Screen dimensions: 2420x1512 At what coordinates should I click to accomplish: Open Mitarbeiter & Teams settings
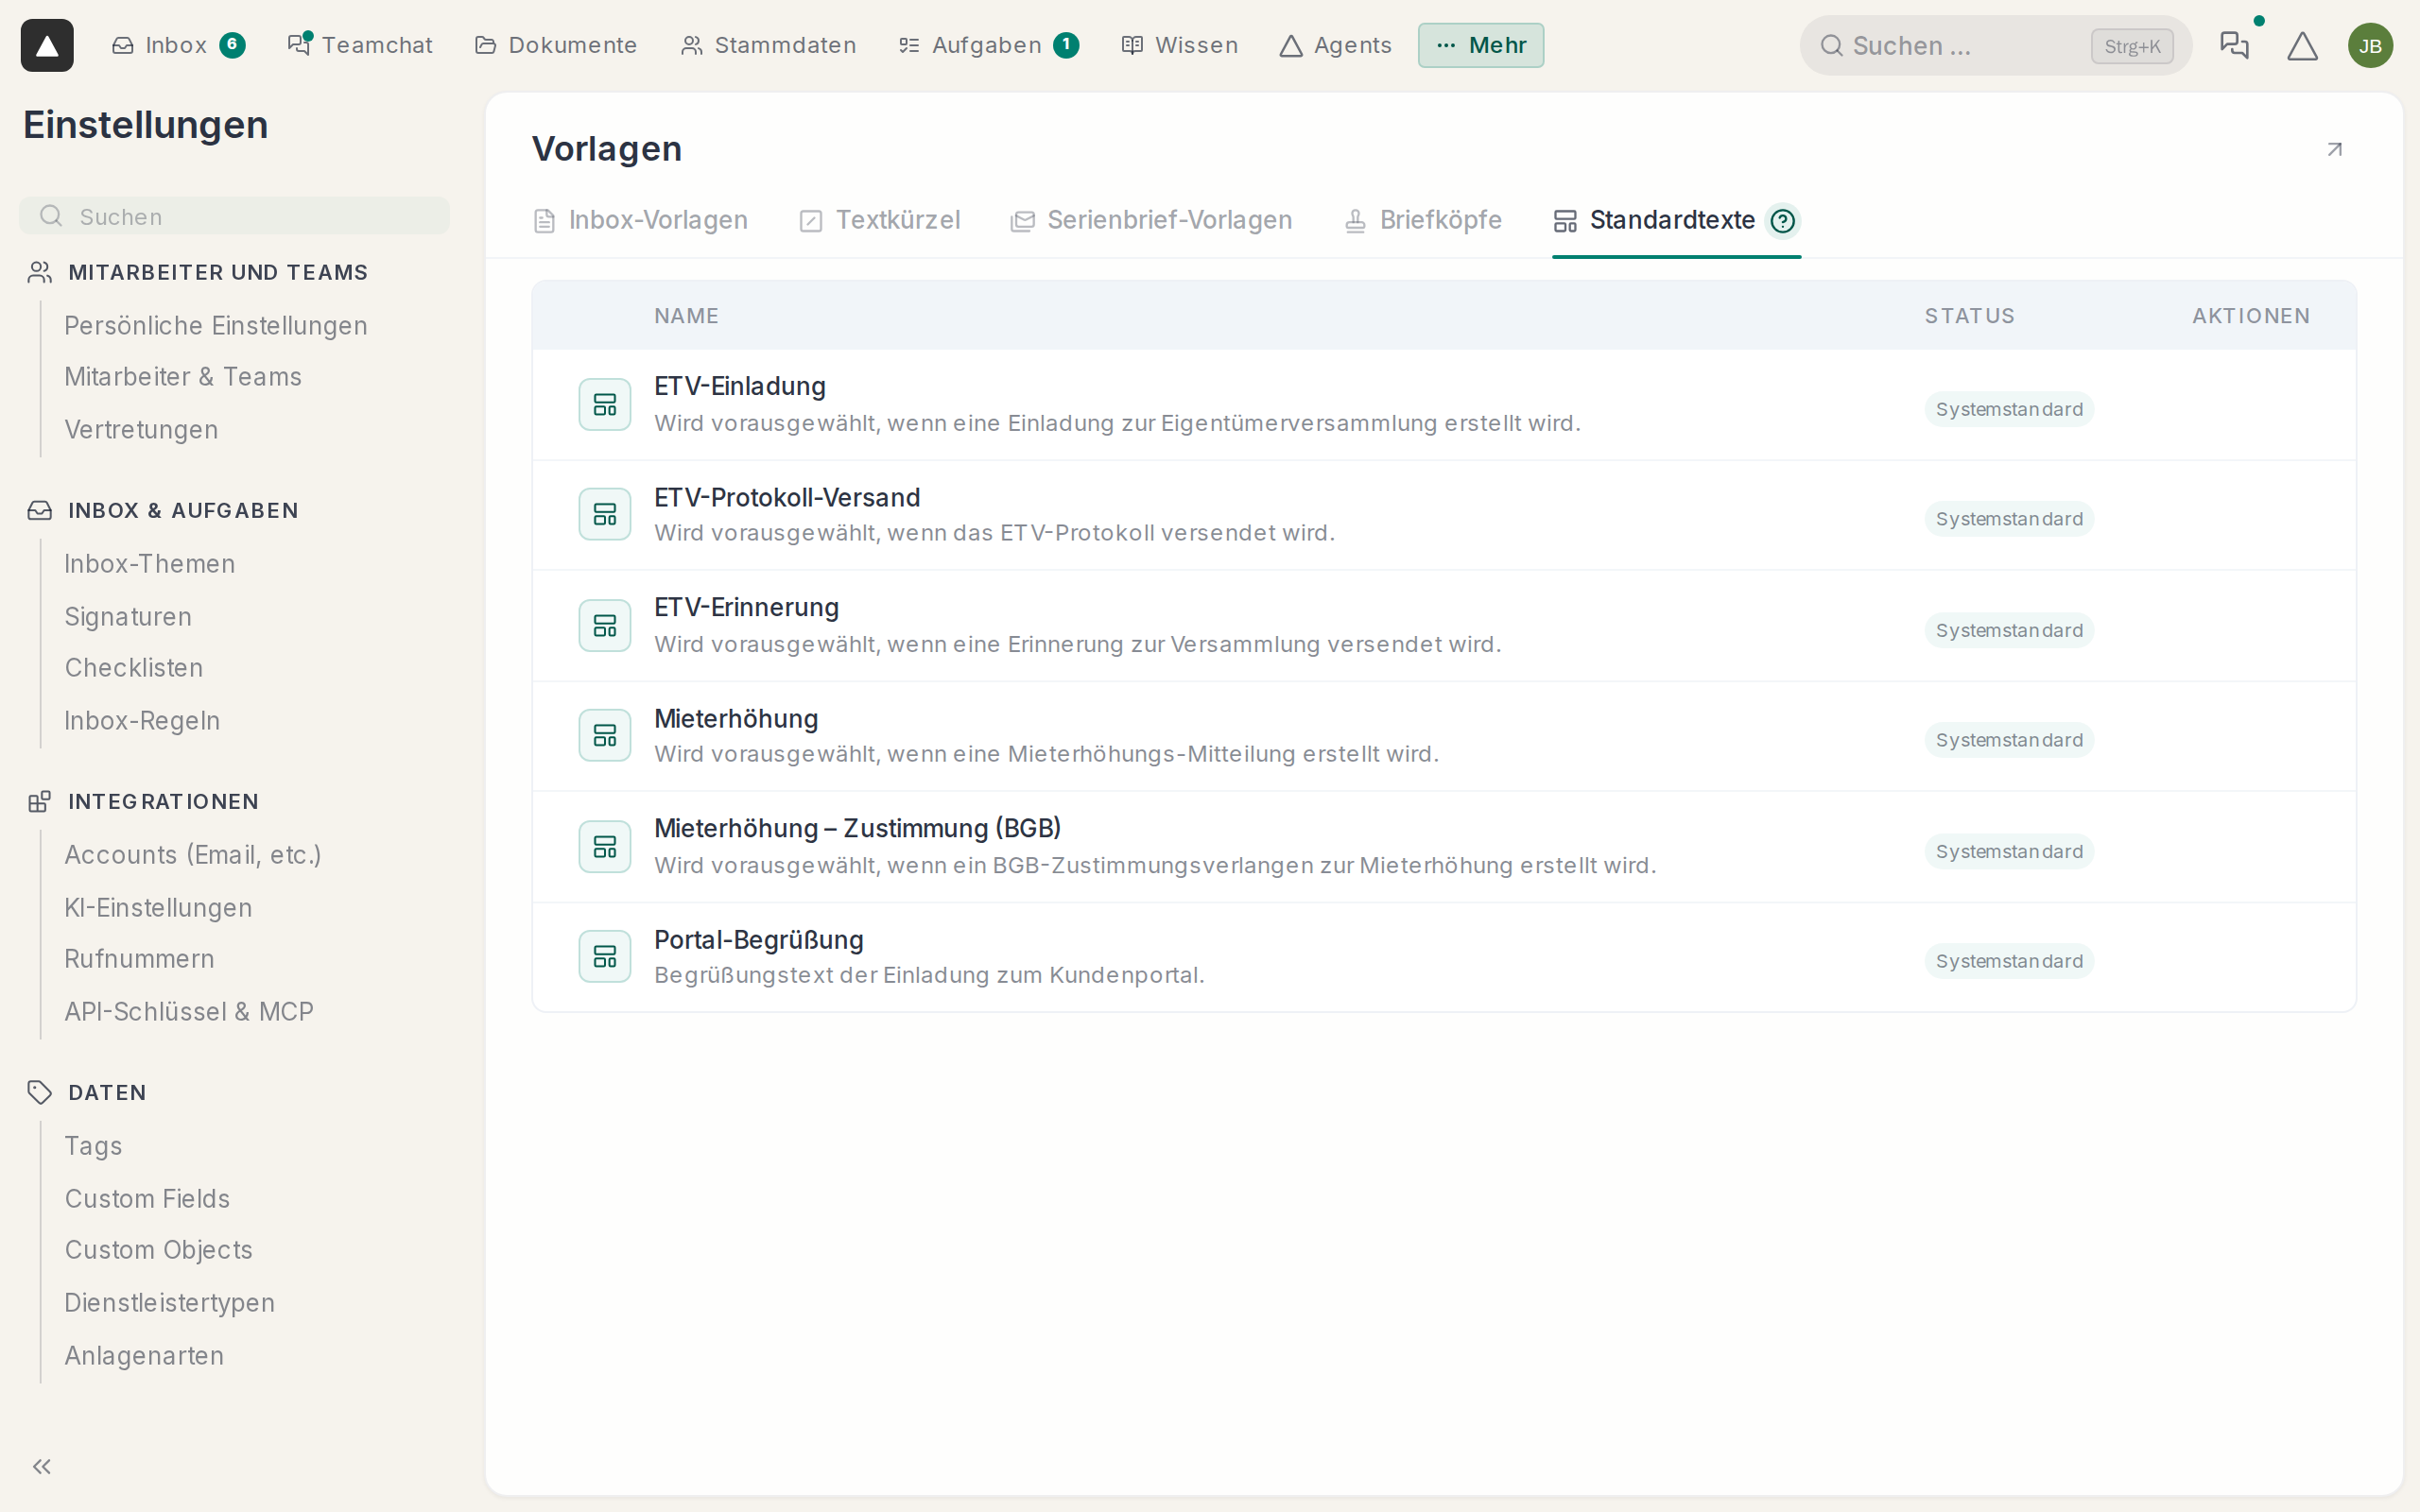click(183, 377)
